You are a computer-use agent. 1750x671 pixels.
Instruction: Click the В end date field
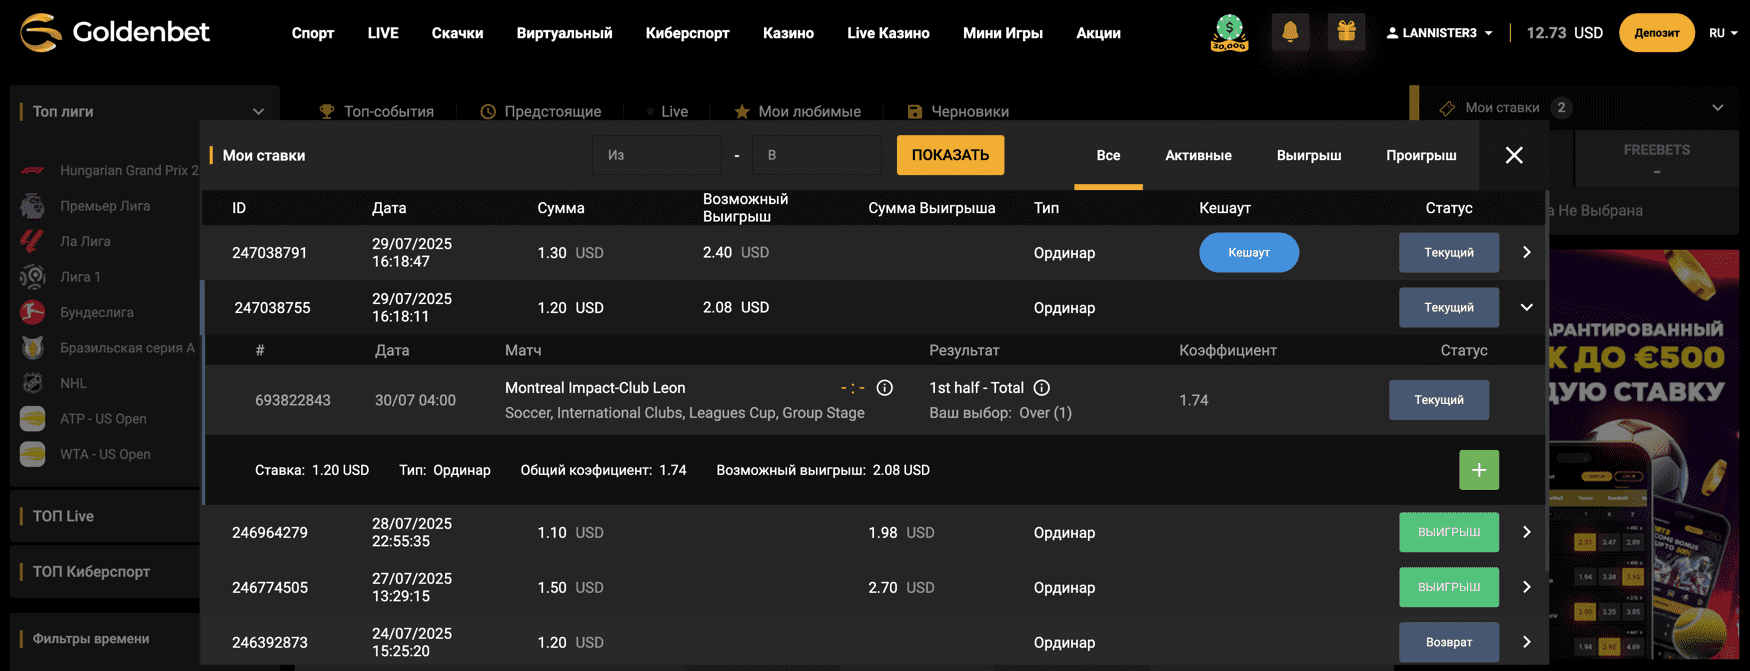(x=817, y=155)
